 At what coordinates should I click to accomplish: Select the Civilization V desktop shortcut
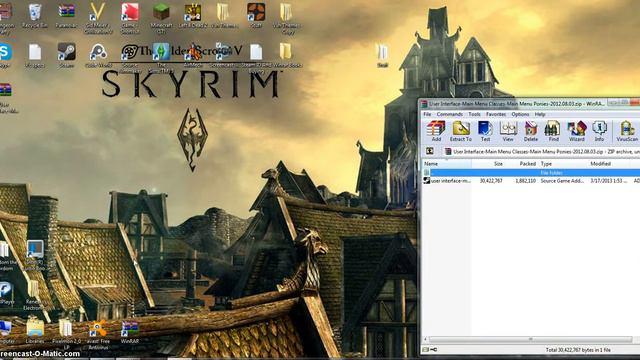click(x=98, y=17)
